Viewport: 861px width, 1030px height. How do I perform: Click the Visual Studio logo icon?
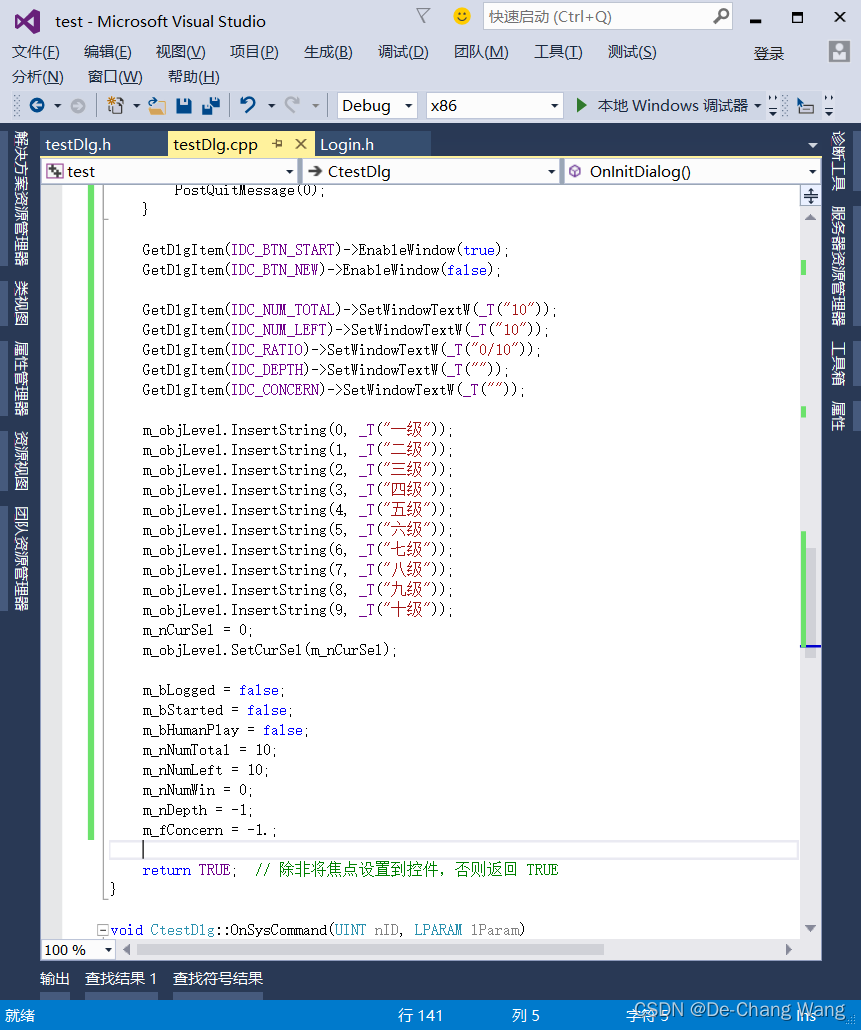click(x=28, y=22)
